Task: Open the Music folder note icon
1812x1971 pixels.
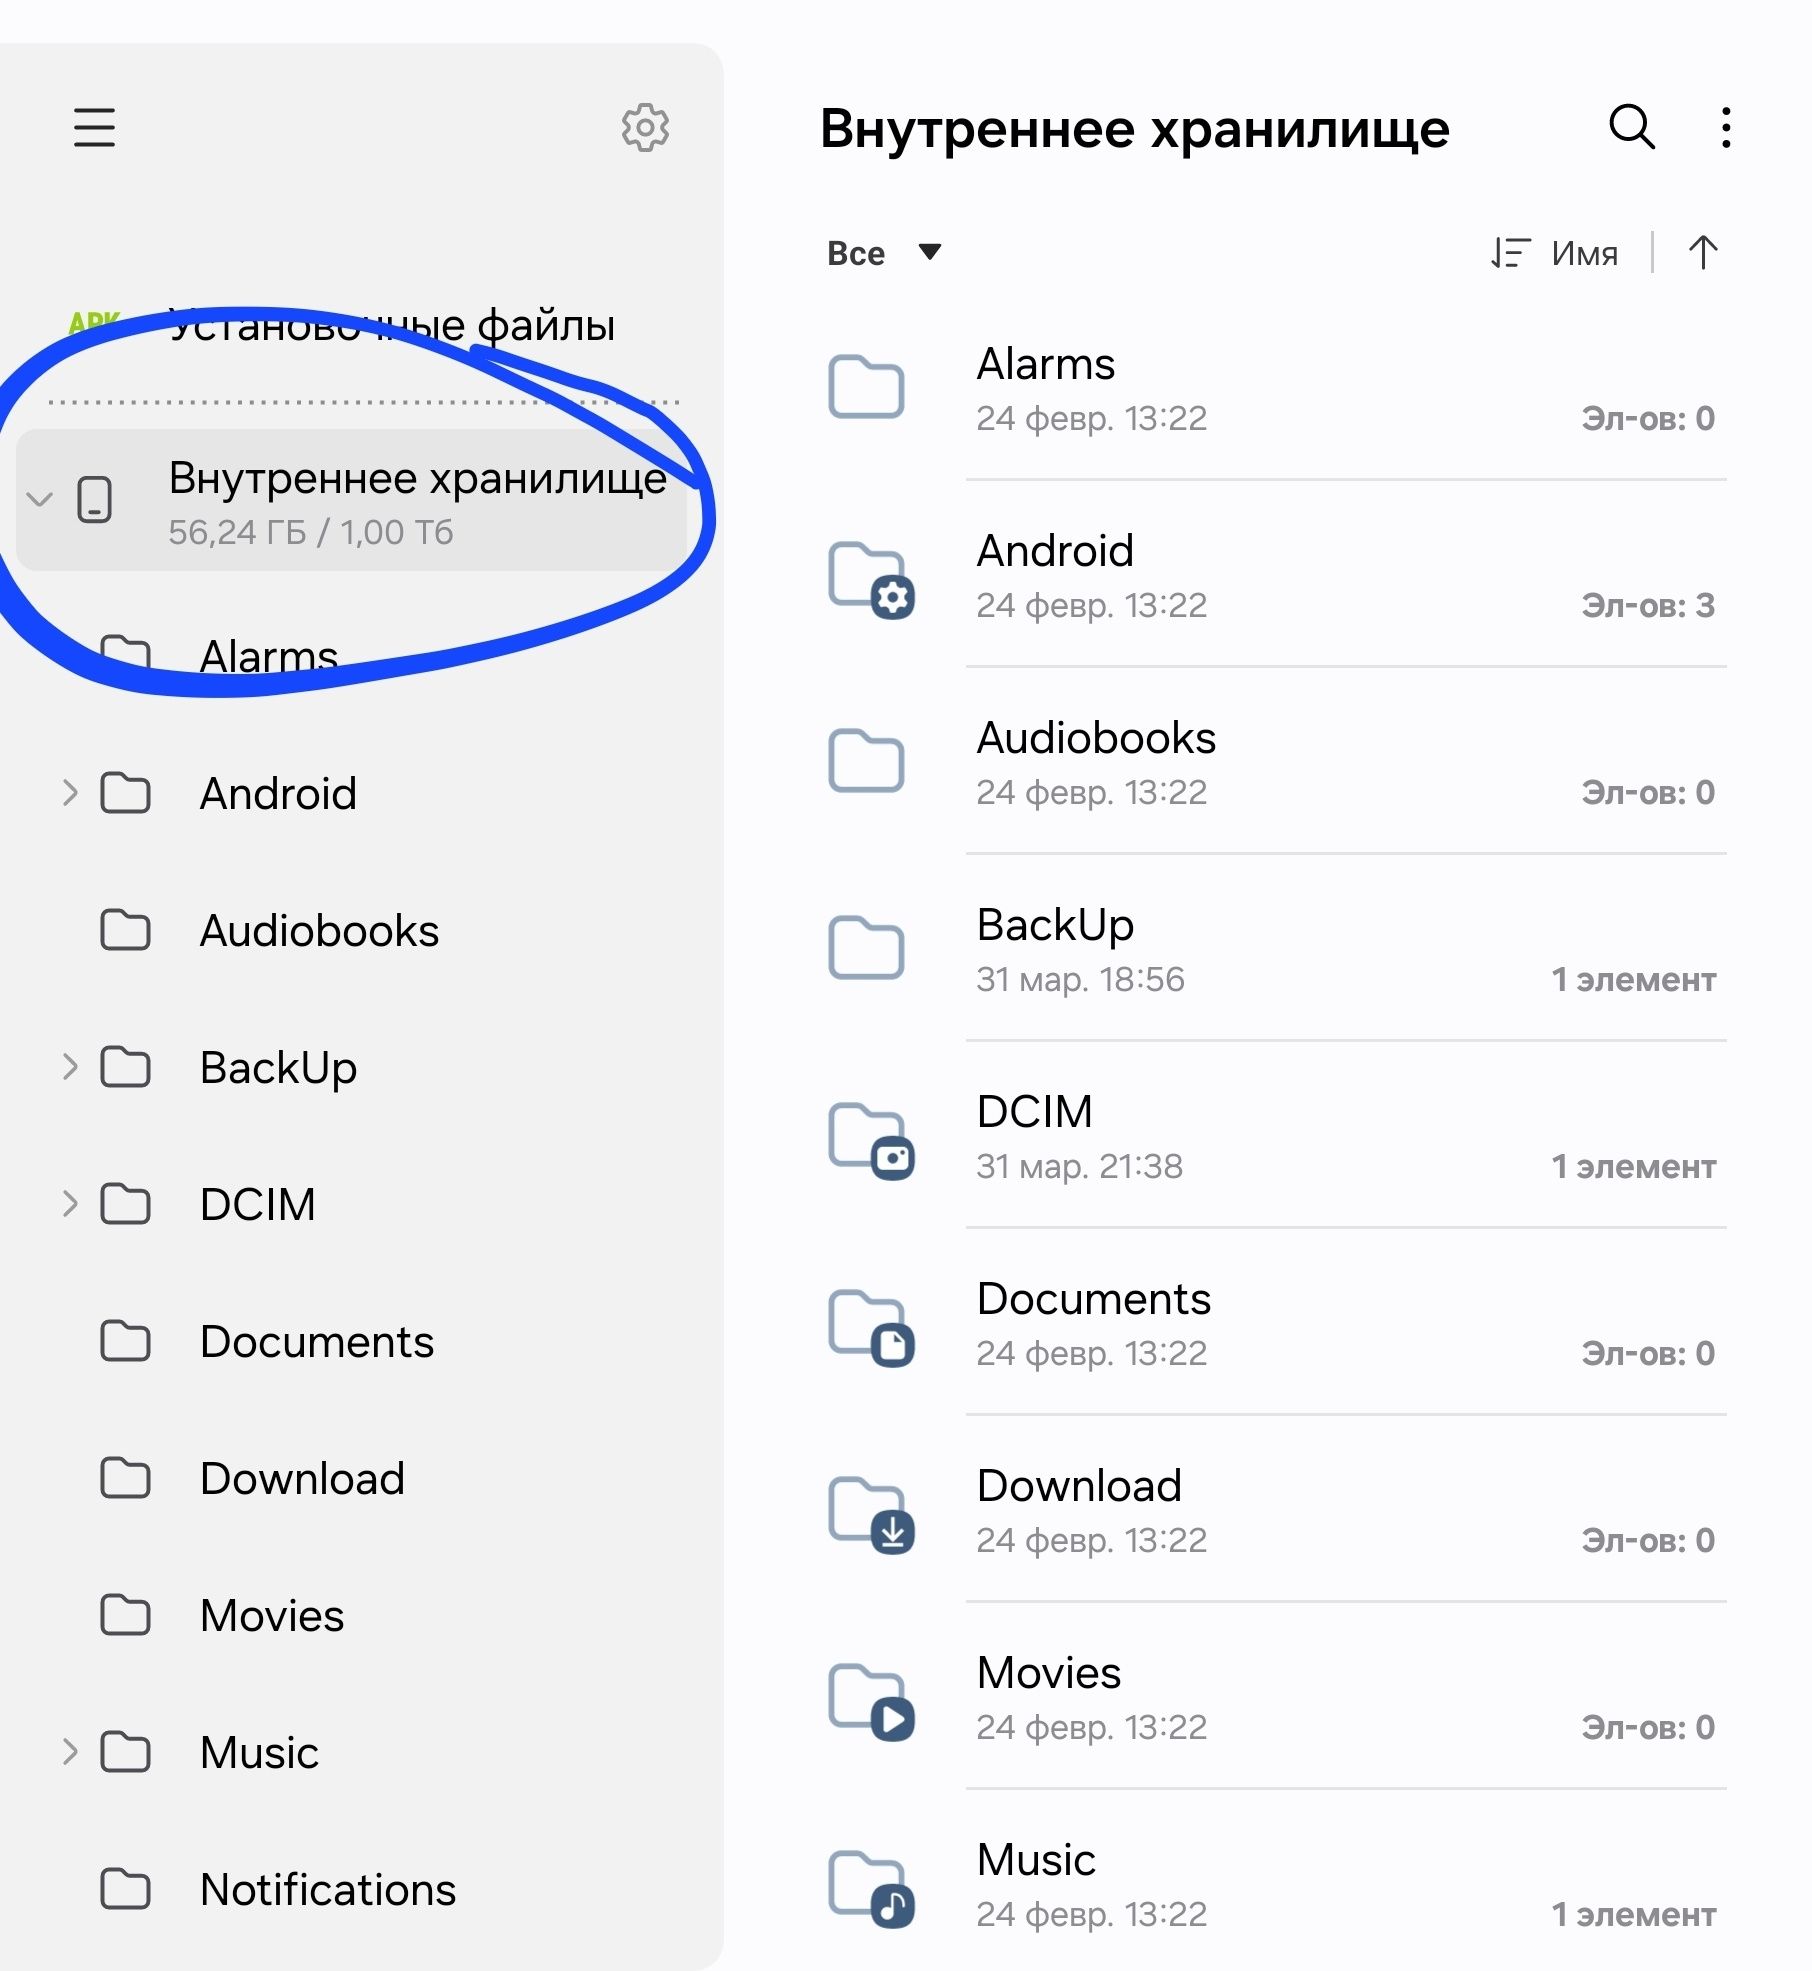Action: click(871, 1888)
